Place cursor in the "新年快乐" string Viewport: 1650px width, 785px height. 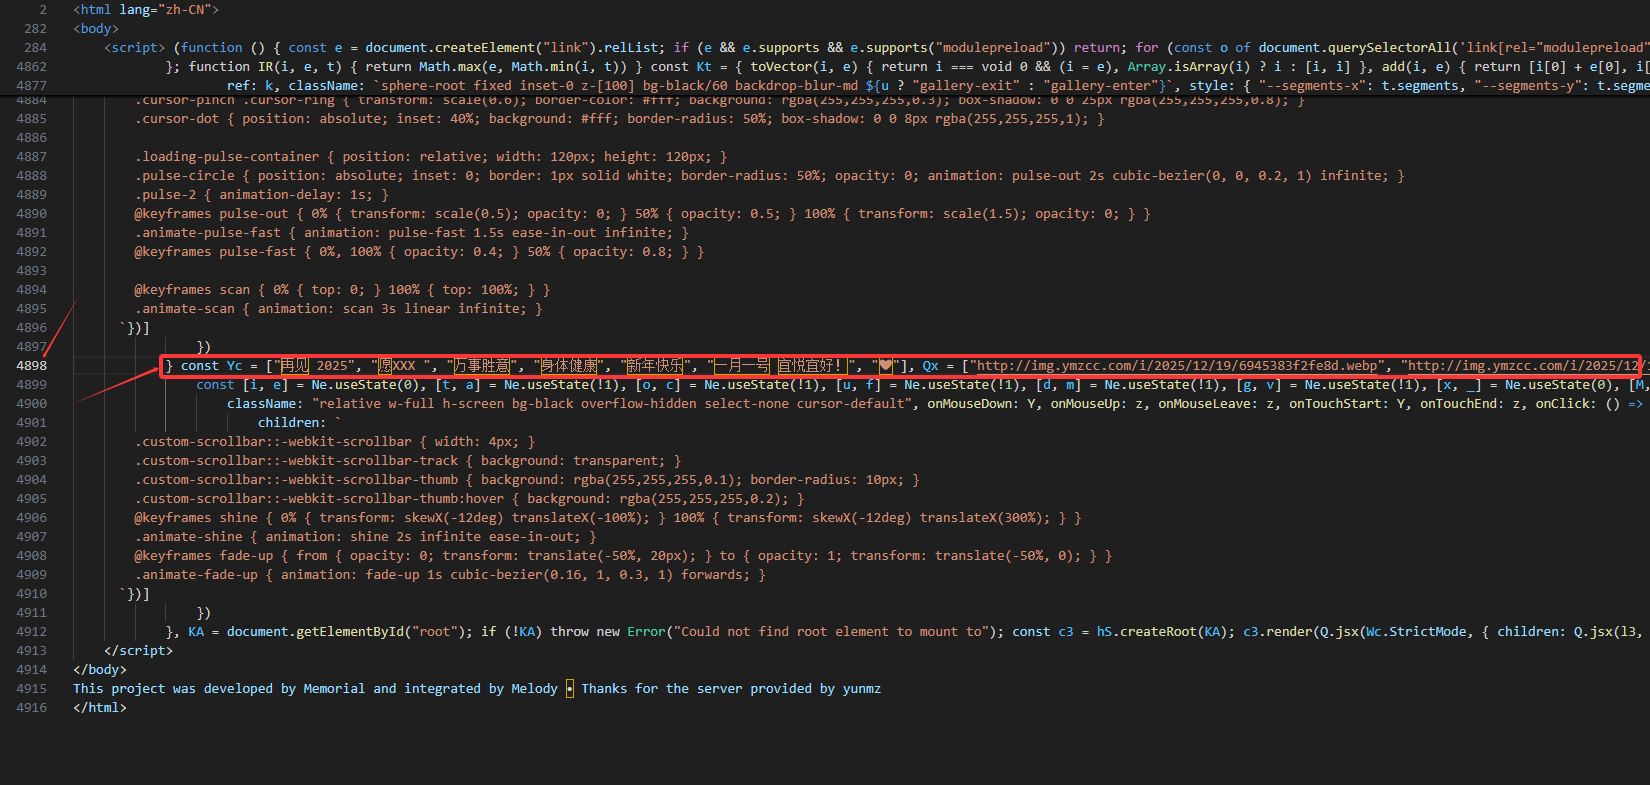(654, 366)
